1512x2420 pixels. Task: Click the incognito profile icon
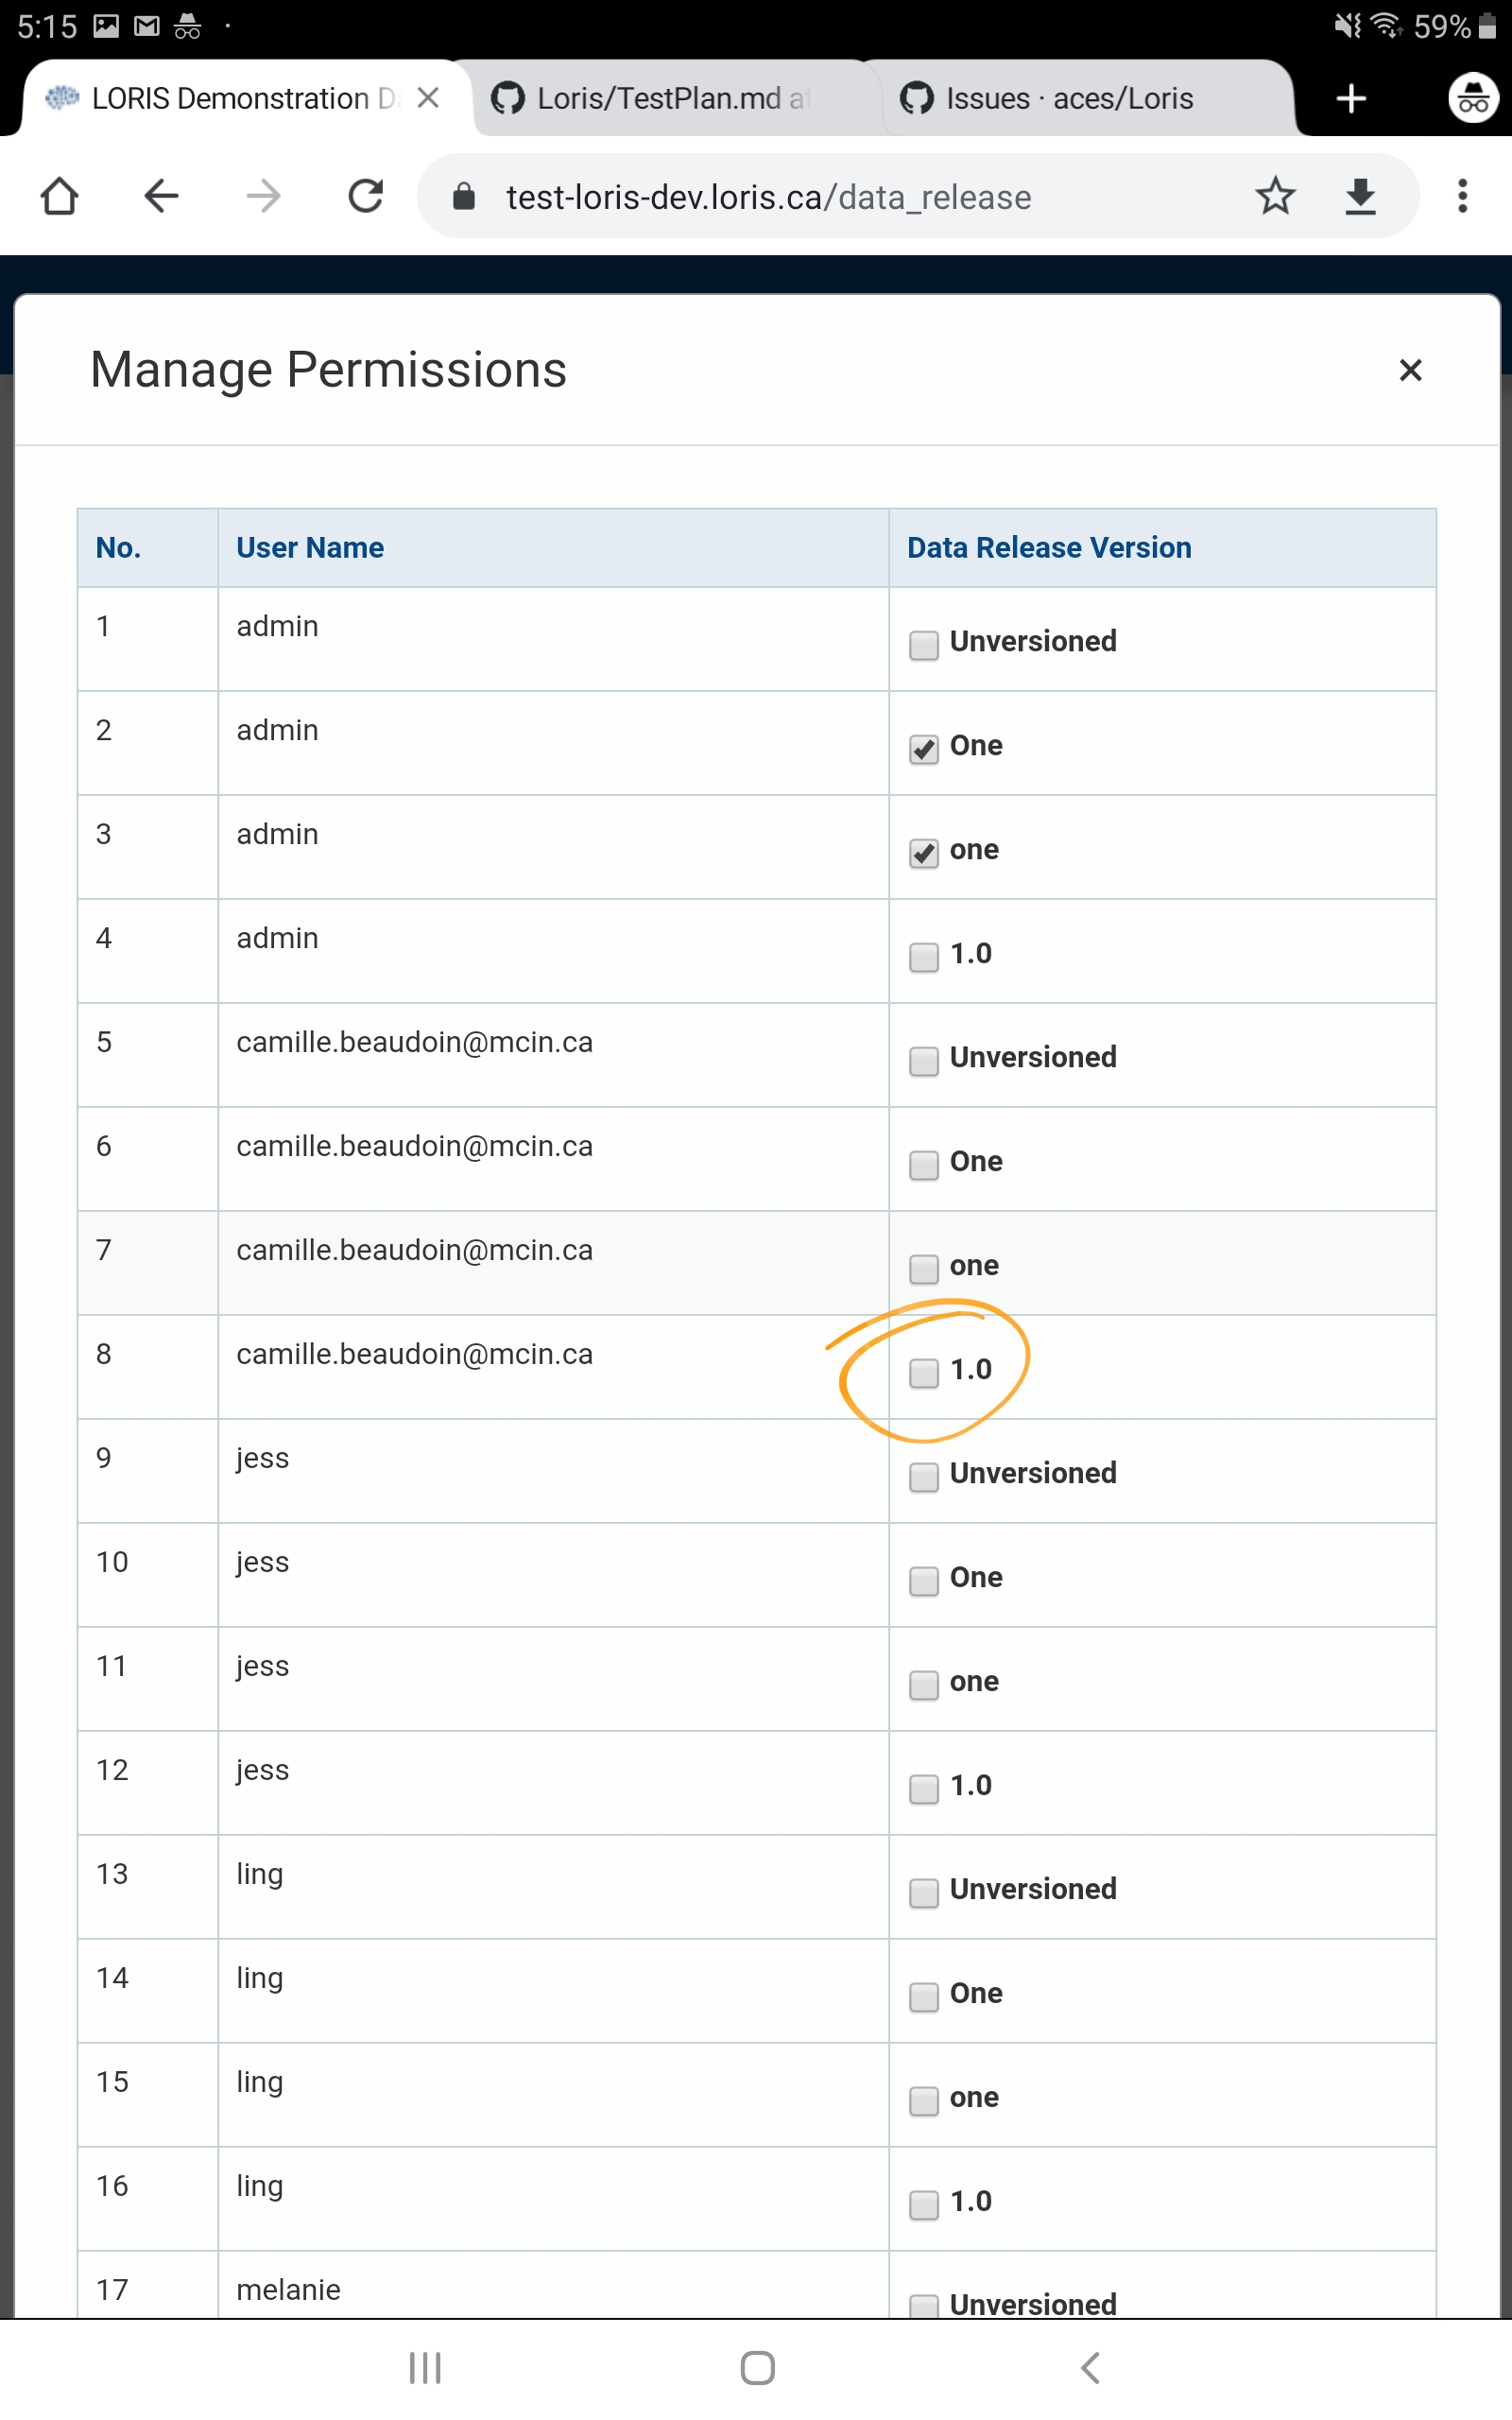pos(1471,98)
